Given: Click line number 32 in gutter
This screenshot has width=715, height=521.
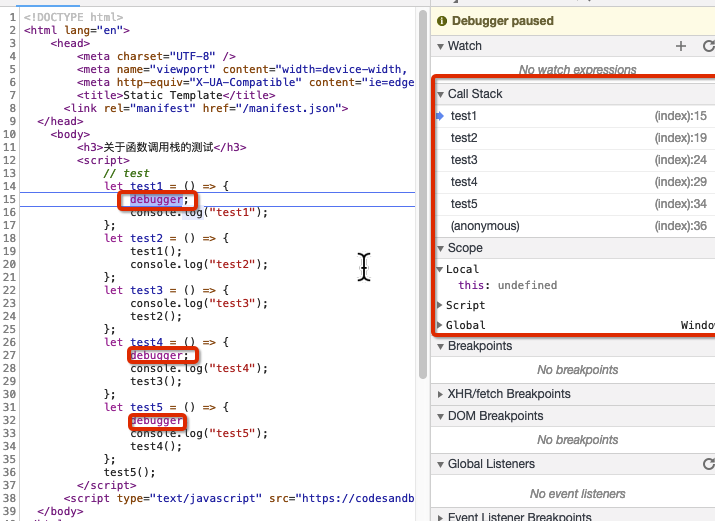Looking at the screenshot, I should tap(9, 420).
